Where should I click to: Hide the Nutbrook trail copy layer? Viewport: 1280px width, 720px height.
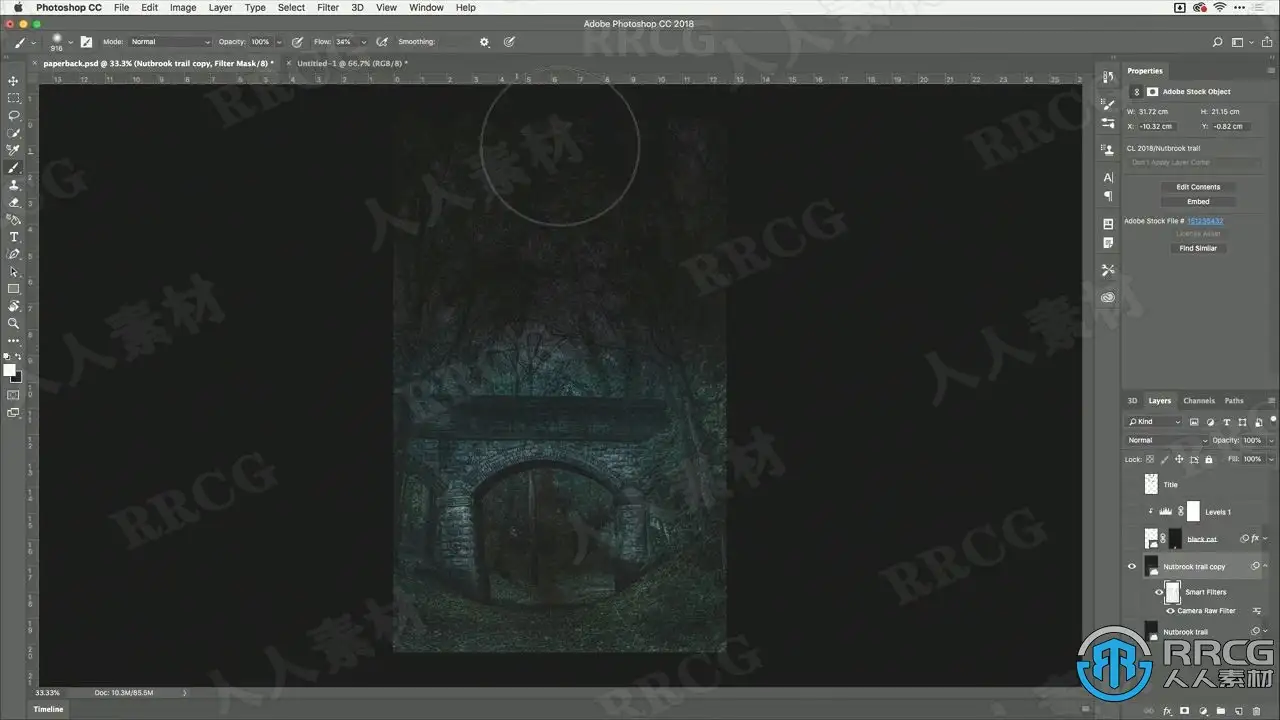click(x=1132, y=567)
